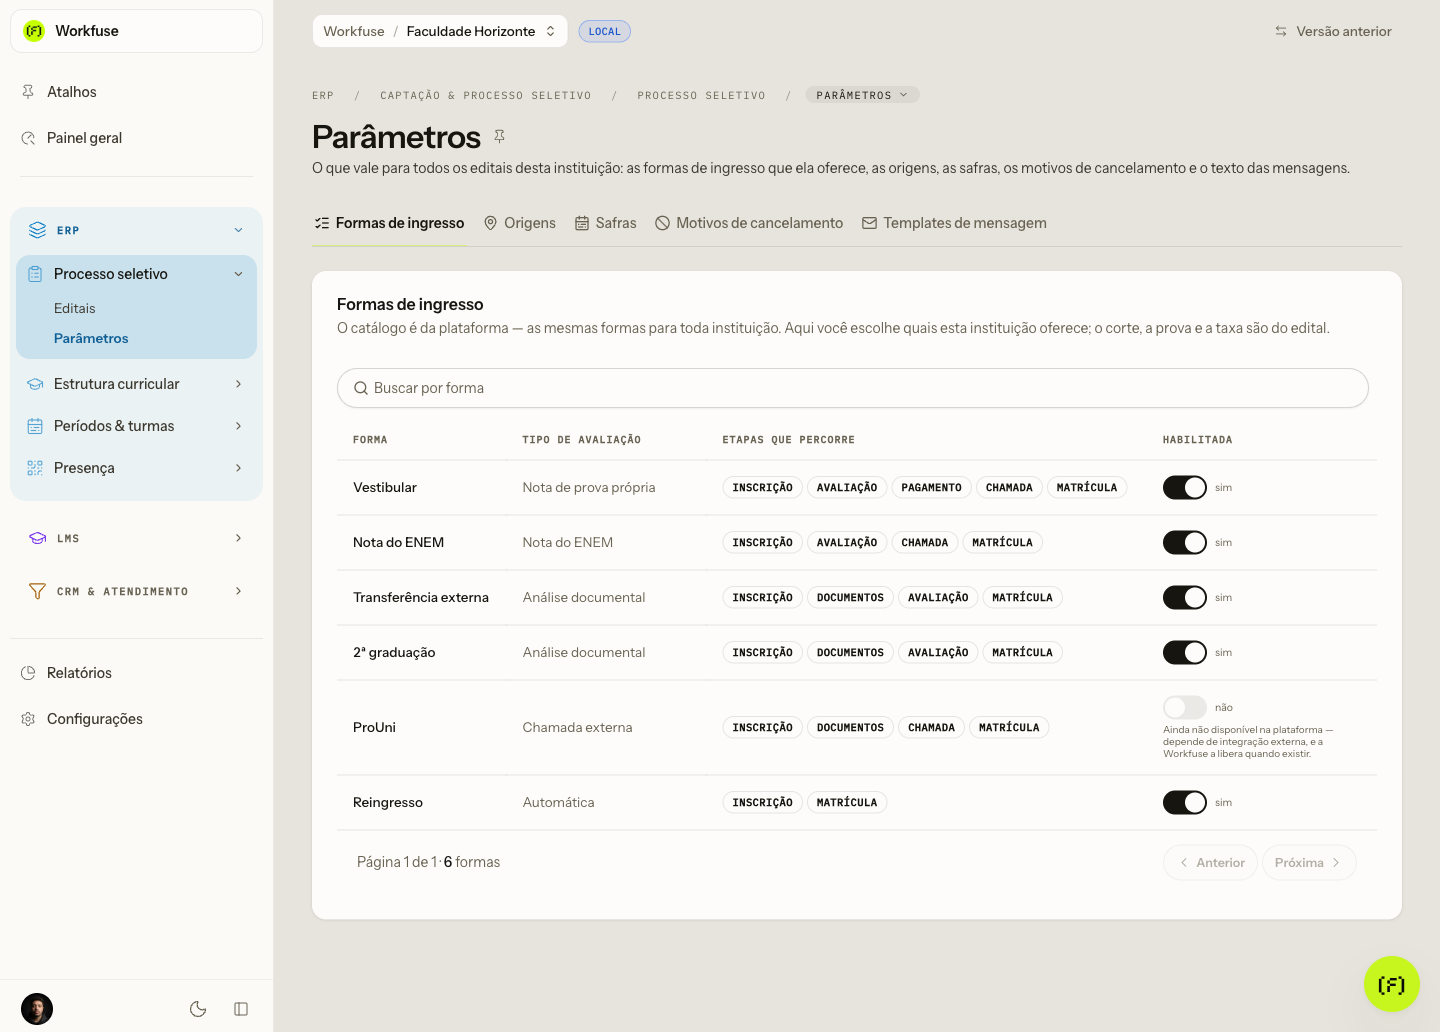Click the Workfuse logo icon in sidebar

pyautogui.click(x=34, y=31)
